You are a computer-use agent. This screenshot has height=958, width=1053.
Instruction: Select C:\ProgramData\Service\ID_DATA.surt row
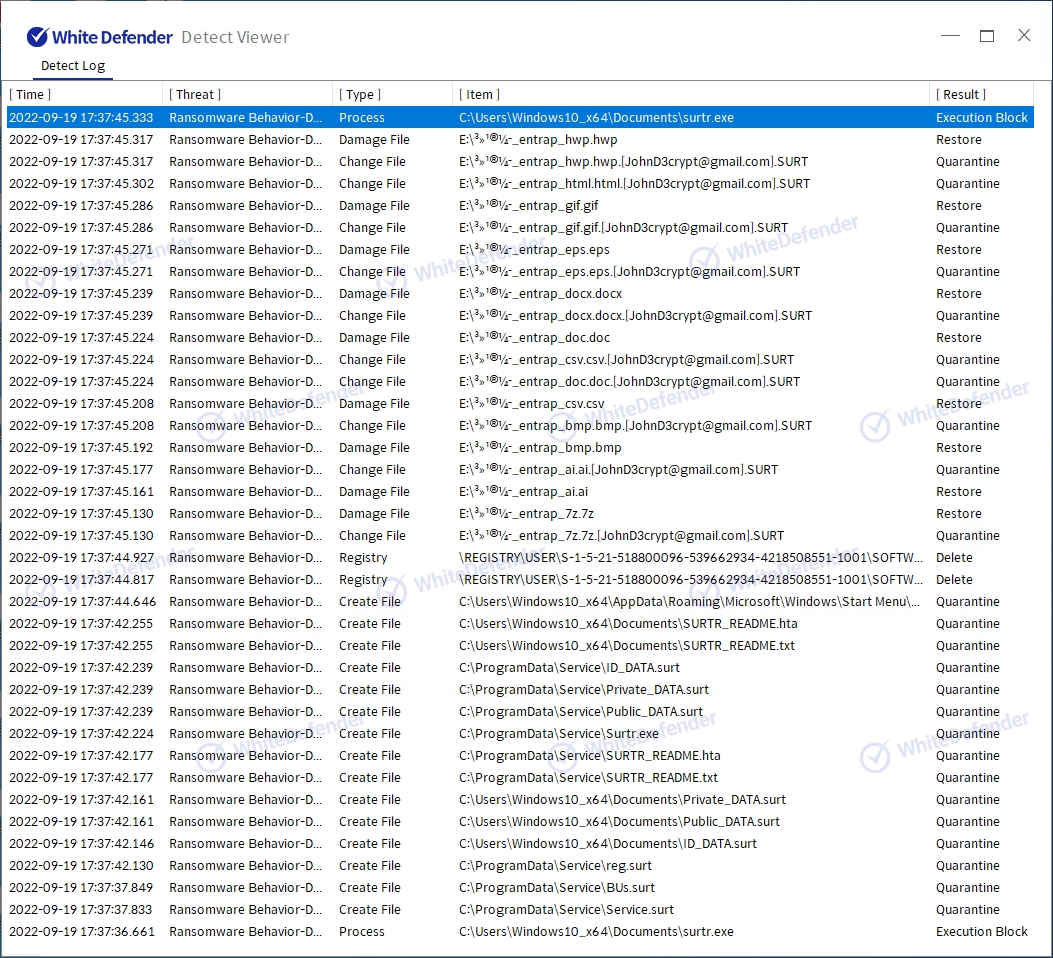520,668
